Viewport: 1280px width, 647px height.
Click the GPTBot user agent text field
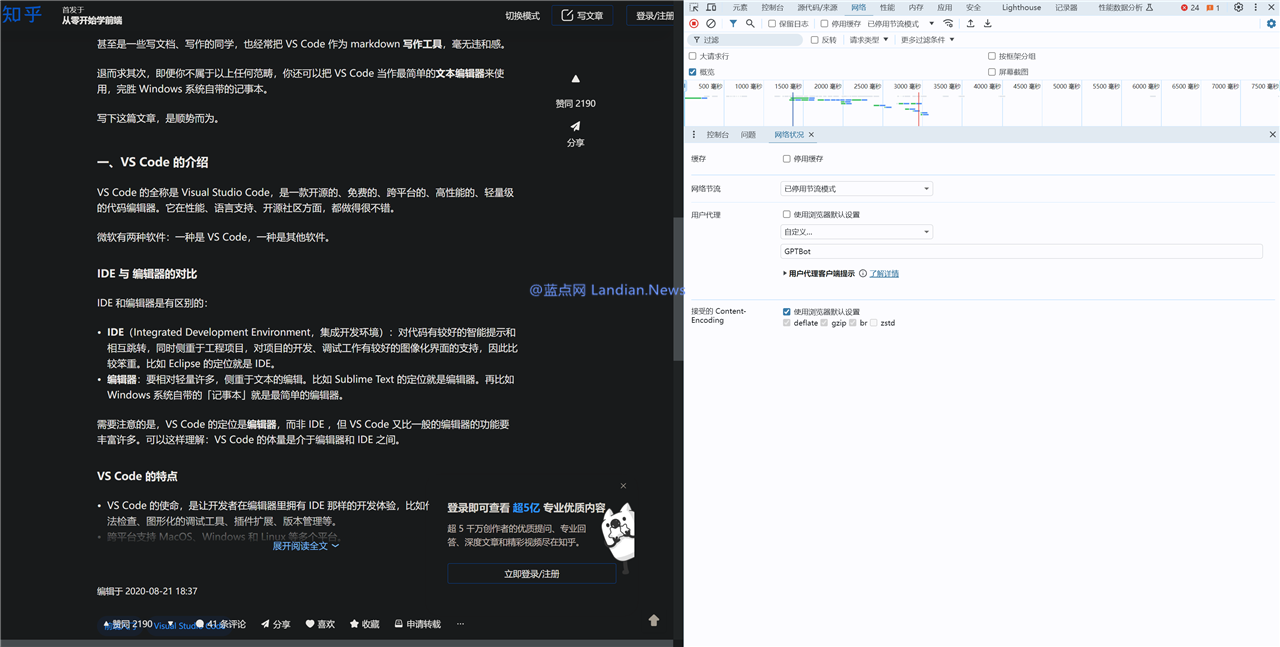pos(1021,252)
